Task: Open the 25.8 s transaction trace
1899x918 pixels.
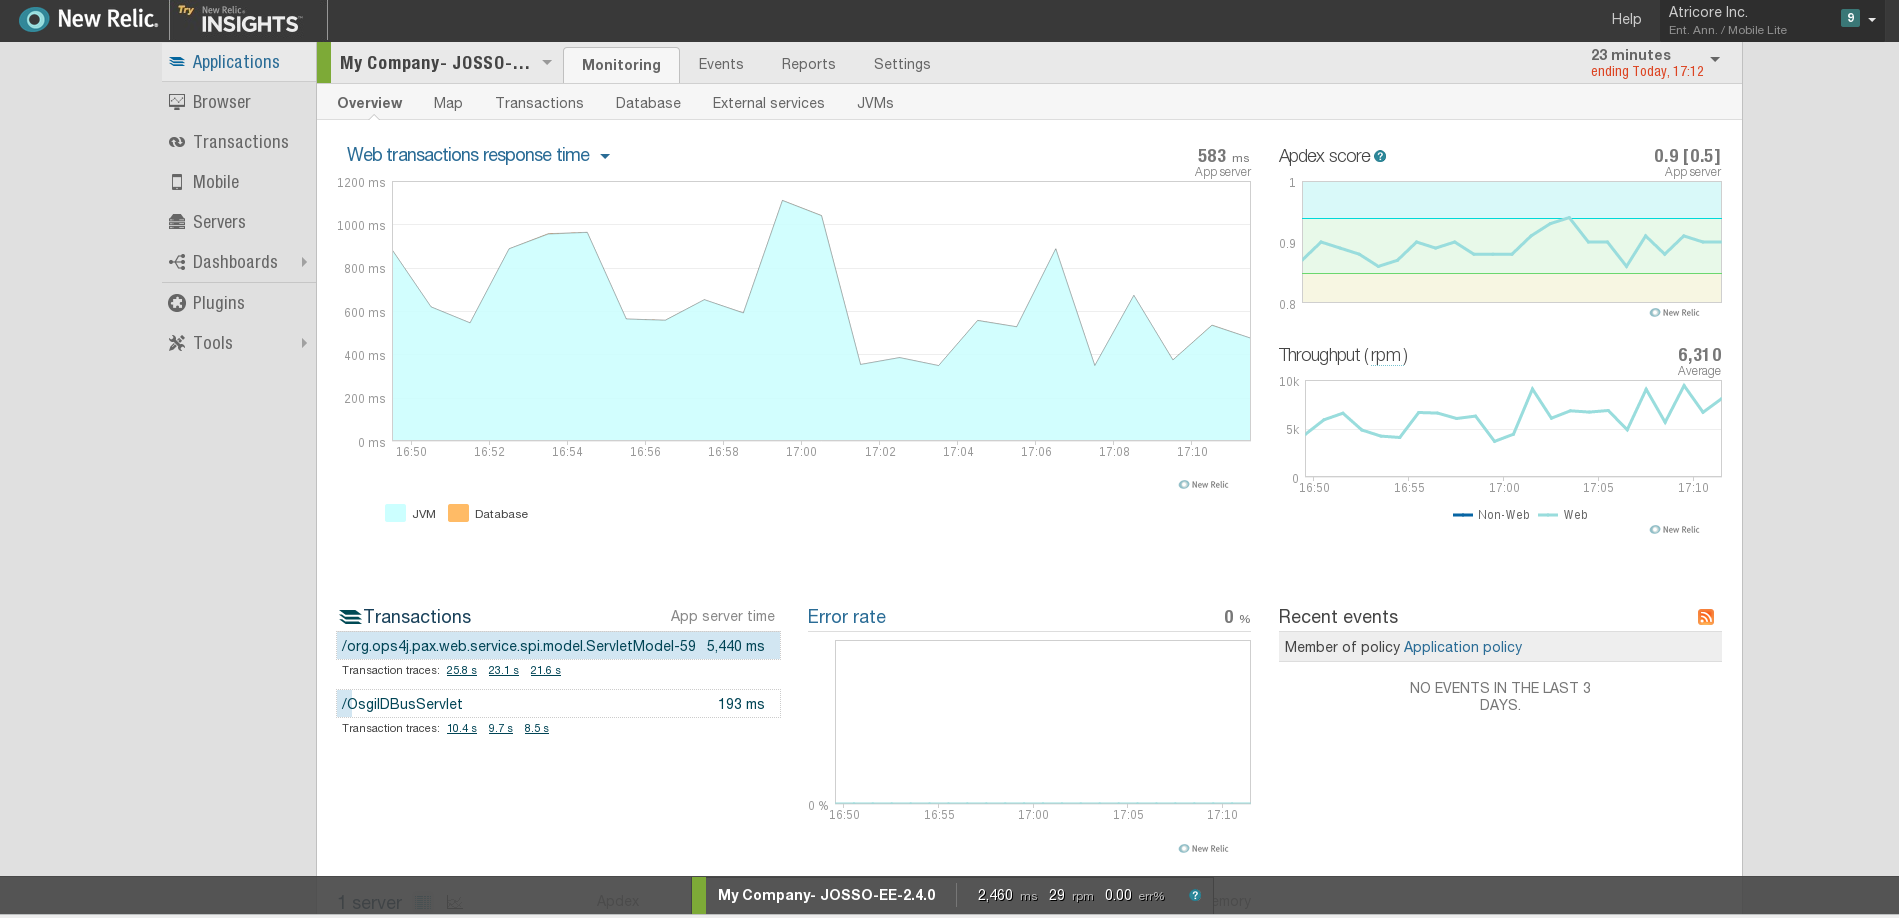Action: point(461,670)
